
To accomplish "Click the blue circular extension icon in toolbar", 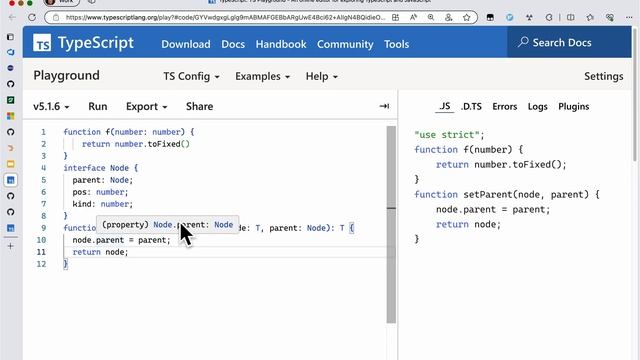I will [x=509, y=17].
